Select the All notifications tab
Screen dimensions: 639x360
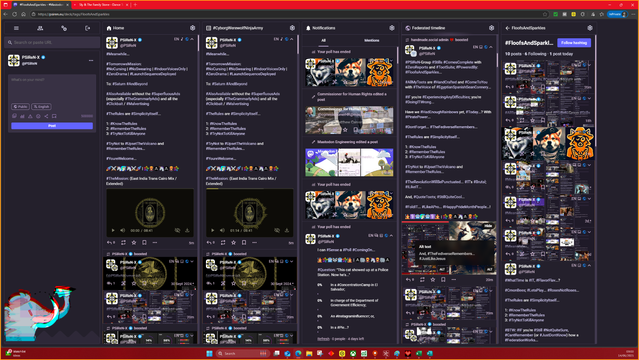click(323, 40)
